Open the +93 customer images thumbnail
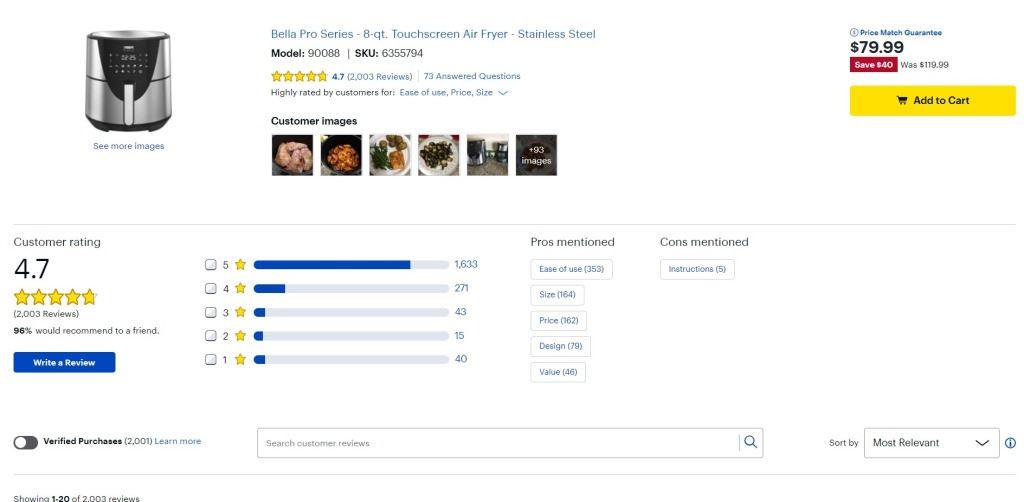Viewport: 1024px width, 502px height. pos(536,155)
